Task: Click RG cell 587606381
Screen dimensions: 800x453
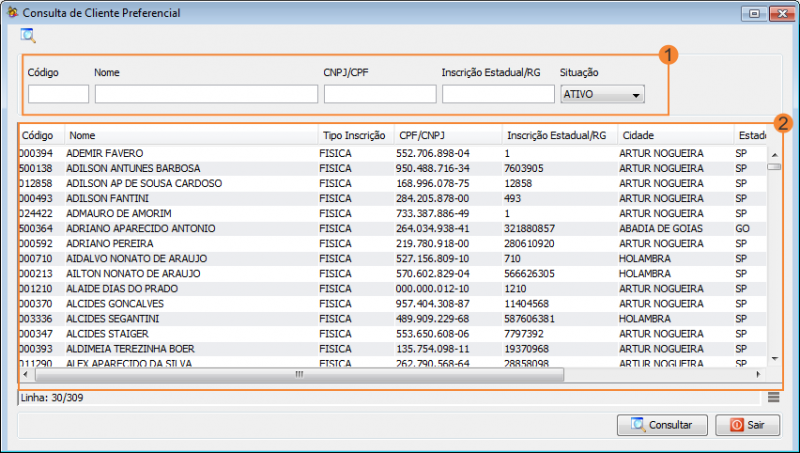Action: pyautogui.click(x=530, y=319)
